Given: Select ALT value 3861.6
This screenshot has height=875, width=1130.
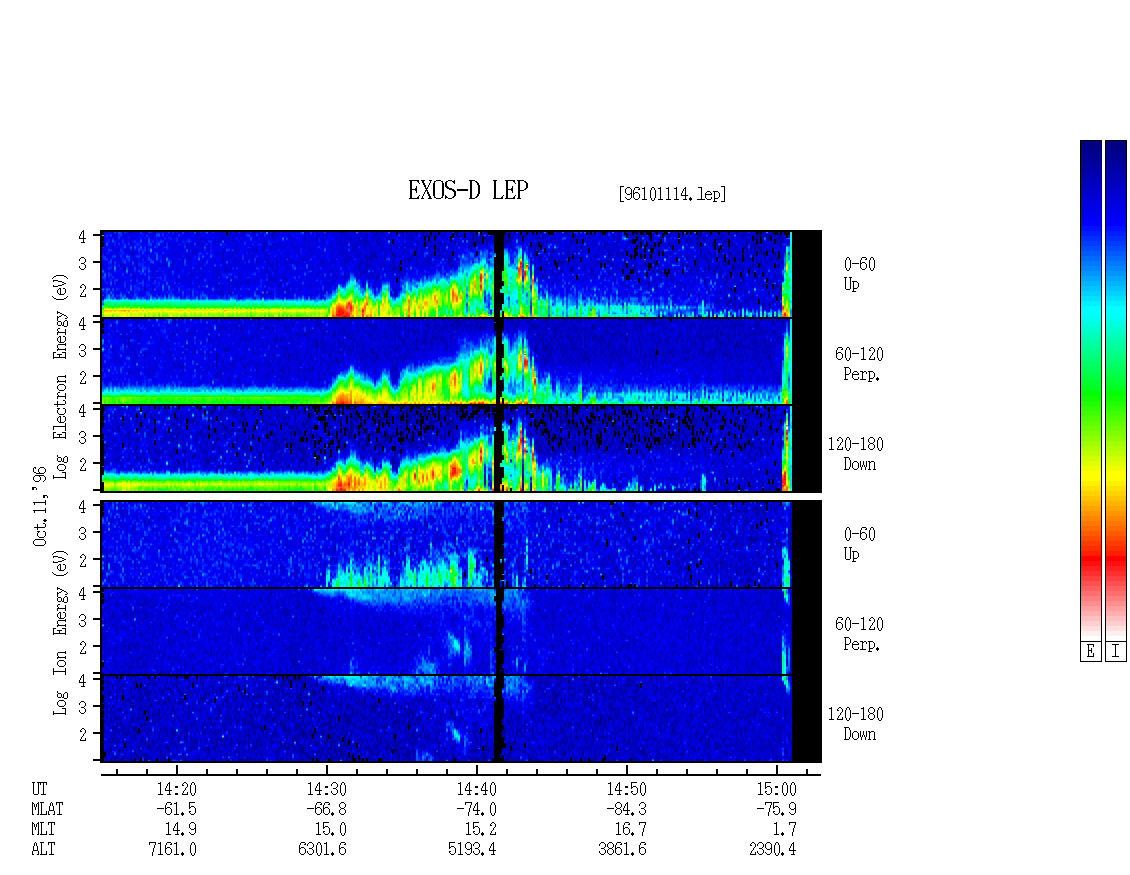Looking at the screenshot, I should click(622, 850).
